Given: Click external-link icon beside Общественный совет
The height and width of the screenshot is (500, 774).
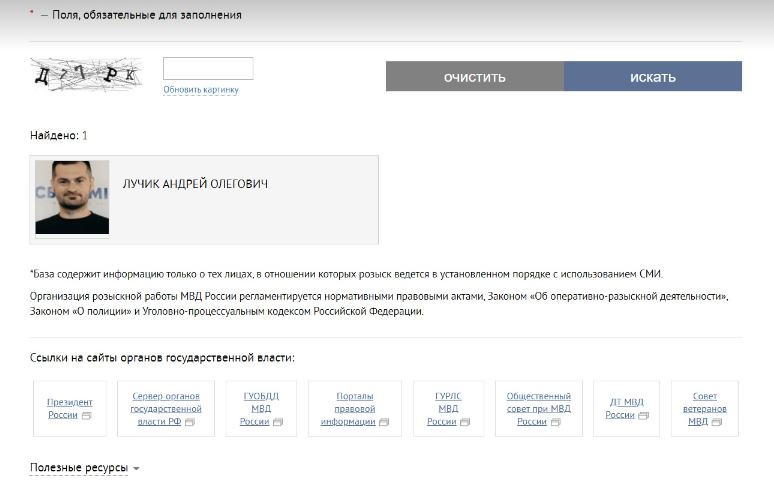Looking at the screenshot, I should (x=556, y=422).
